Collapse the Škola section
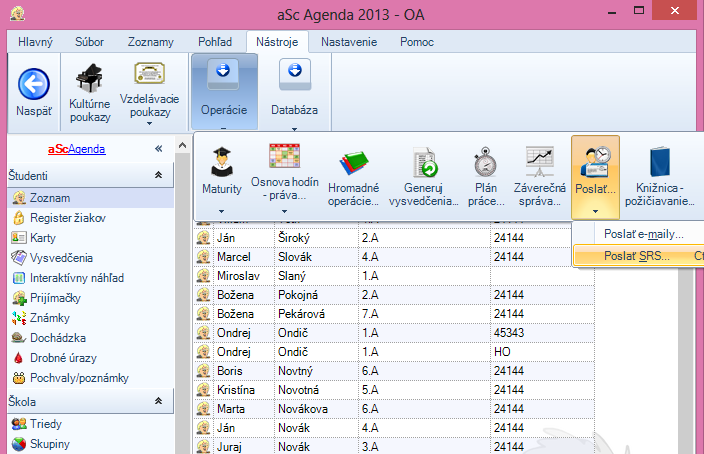This screenshot has height=454, width=704. coord(158,401)
